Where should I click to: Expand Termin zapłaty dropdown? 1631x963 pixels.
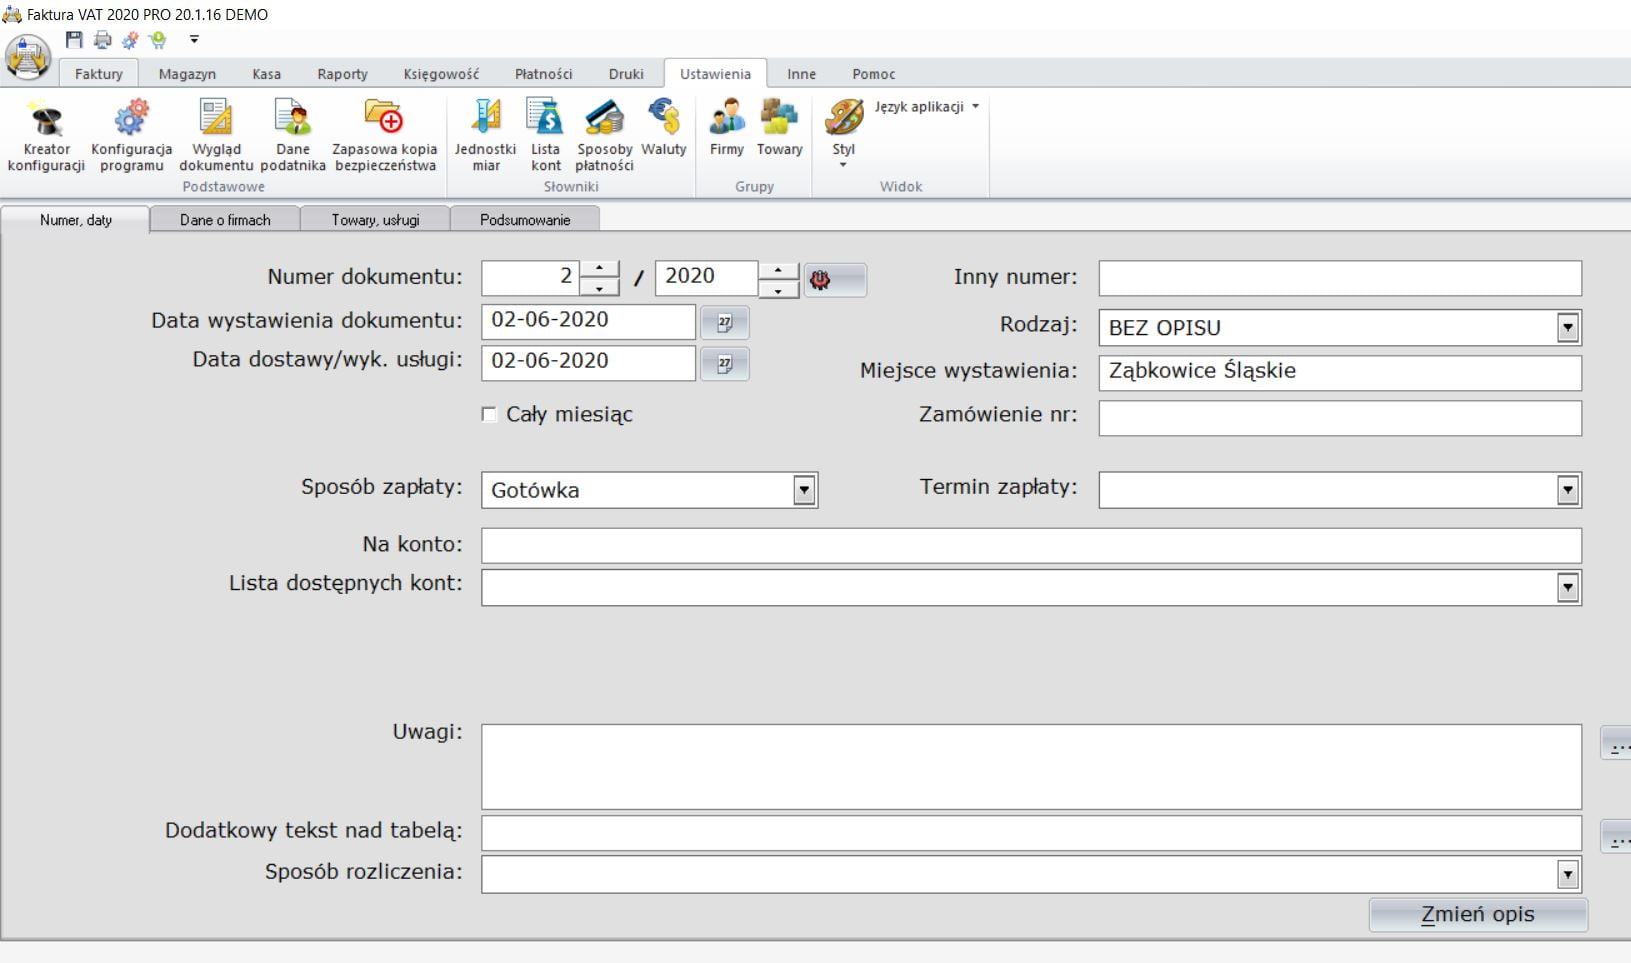click(1567, 490)
